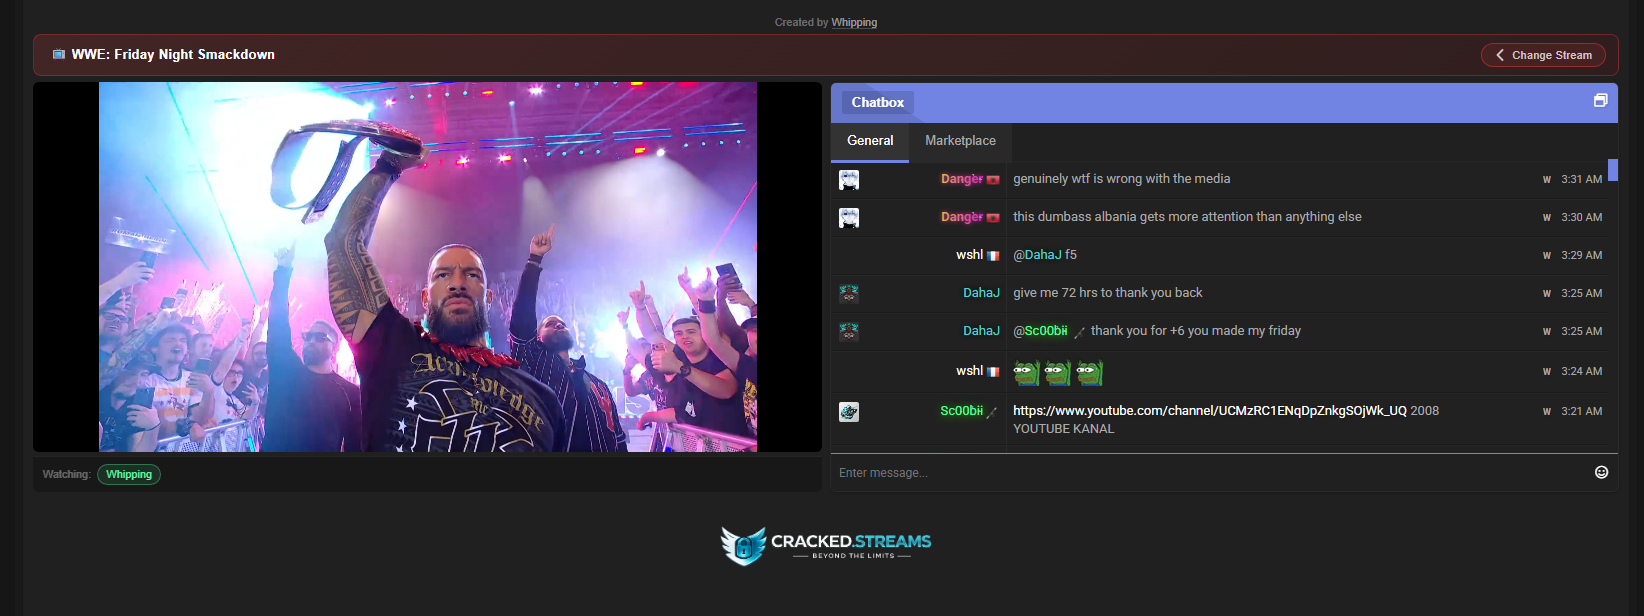Open Sc00bii's avatar on the YouTube link message

(849, 412)
